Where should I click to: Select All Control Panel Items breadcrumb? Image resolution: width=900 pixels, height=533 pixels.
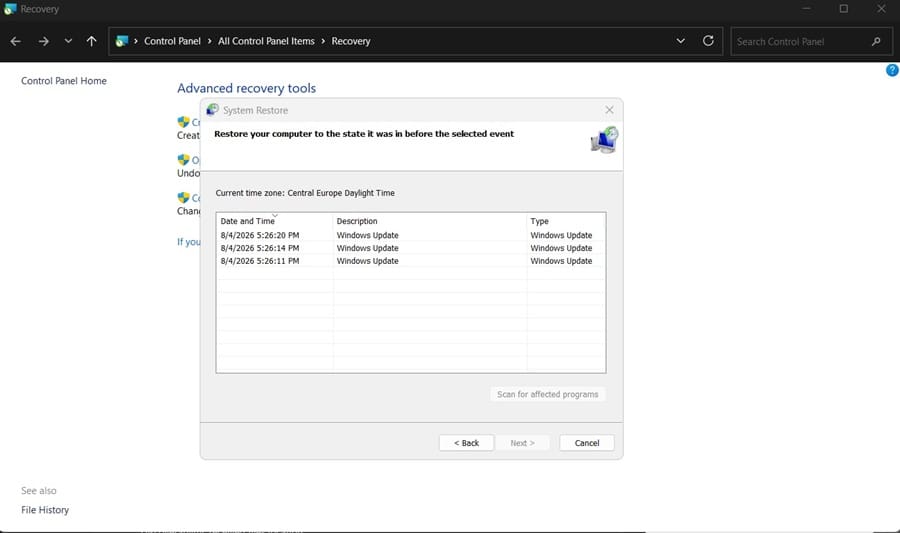tap(266, 41)
